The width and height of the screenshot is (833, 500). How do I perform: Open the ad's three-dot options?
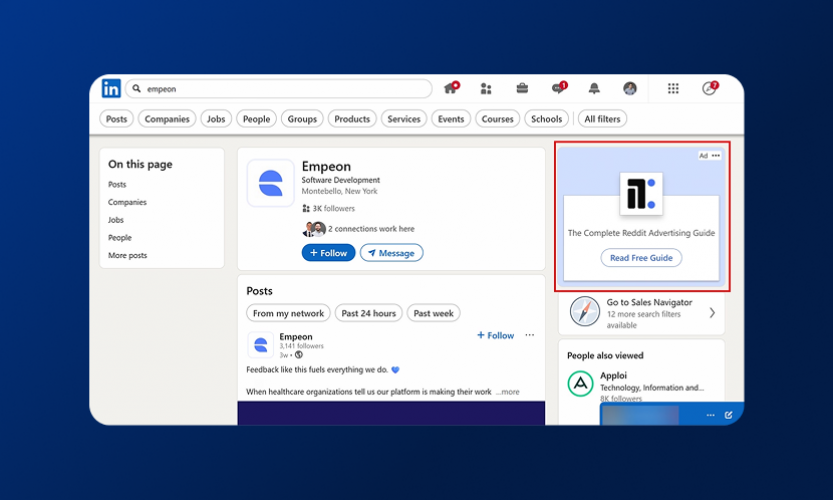(x=716, y=156)
